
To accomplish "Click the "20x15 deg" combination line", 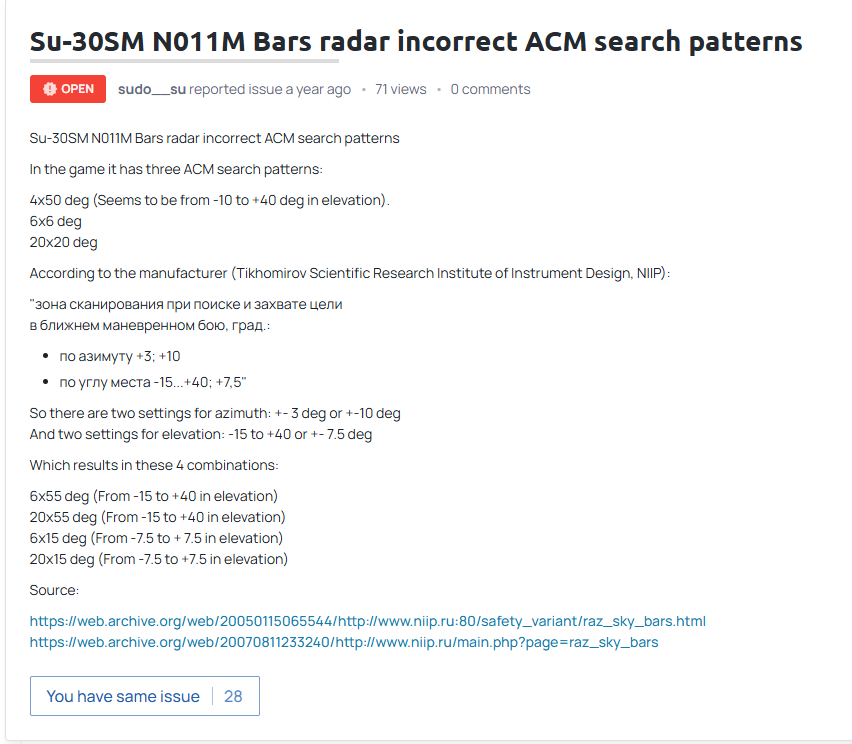I will (x=158, y=559).
